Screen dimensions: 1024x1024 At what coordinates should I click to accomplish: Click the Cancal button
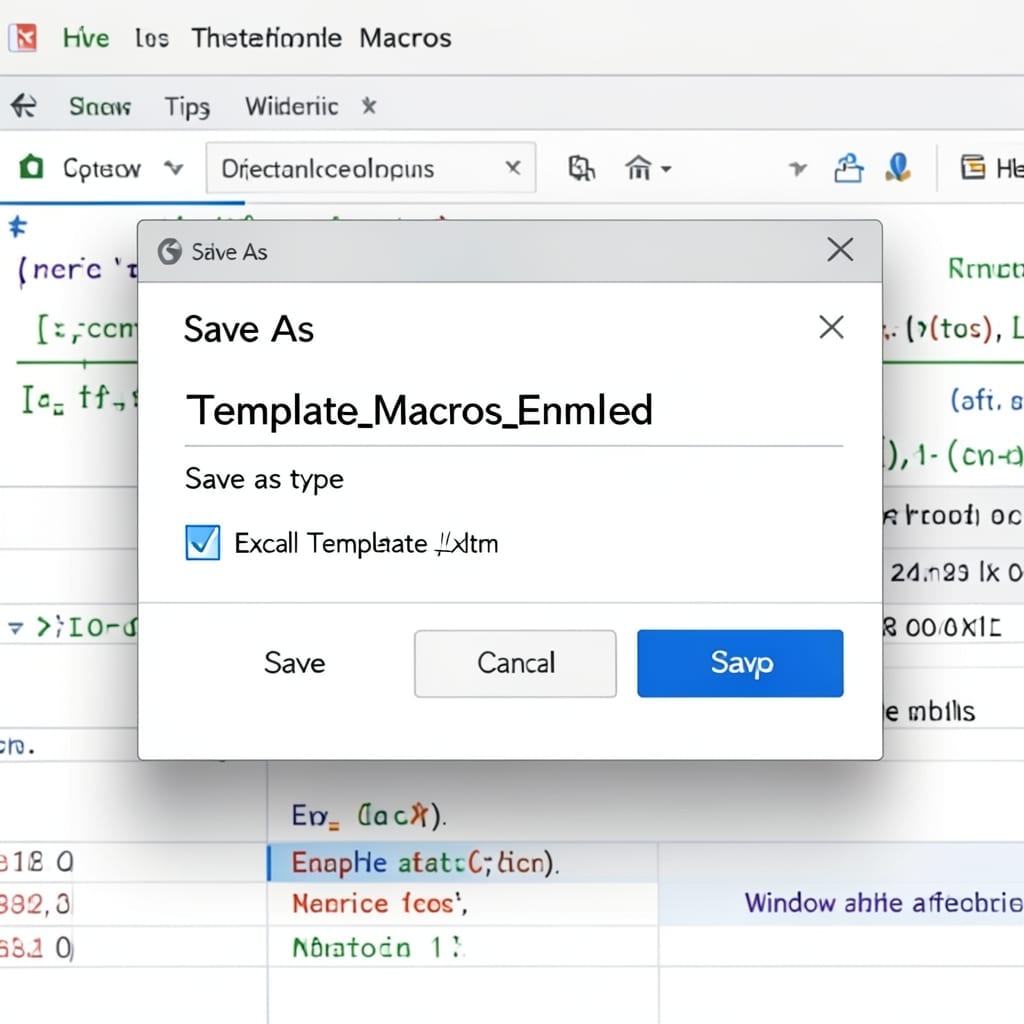pyautogui.click(x=515, y=664)
